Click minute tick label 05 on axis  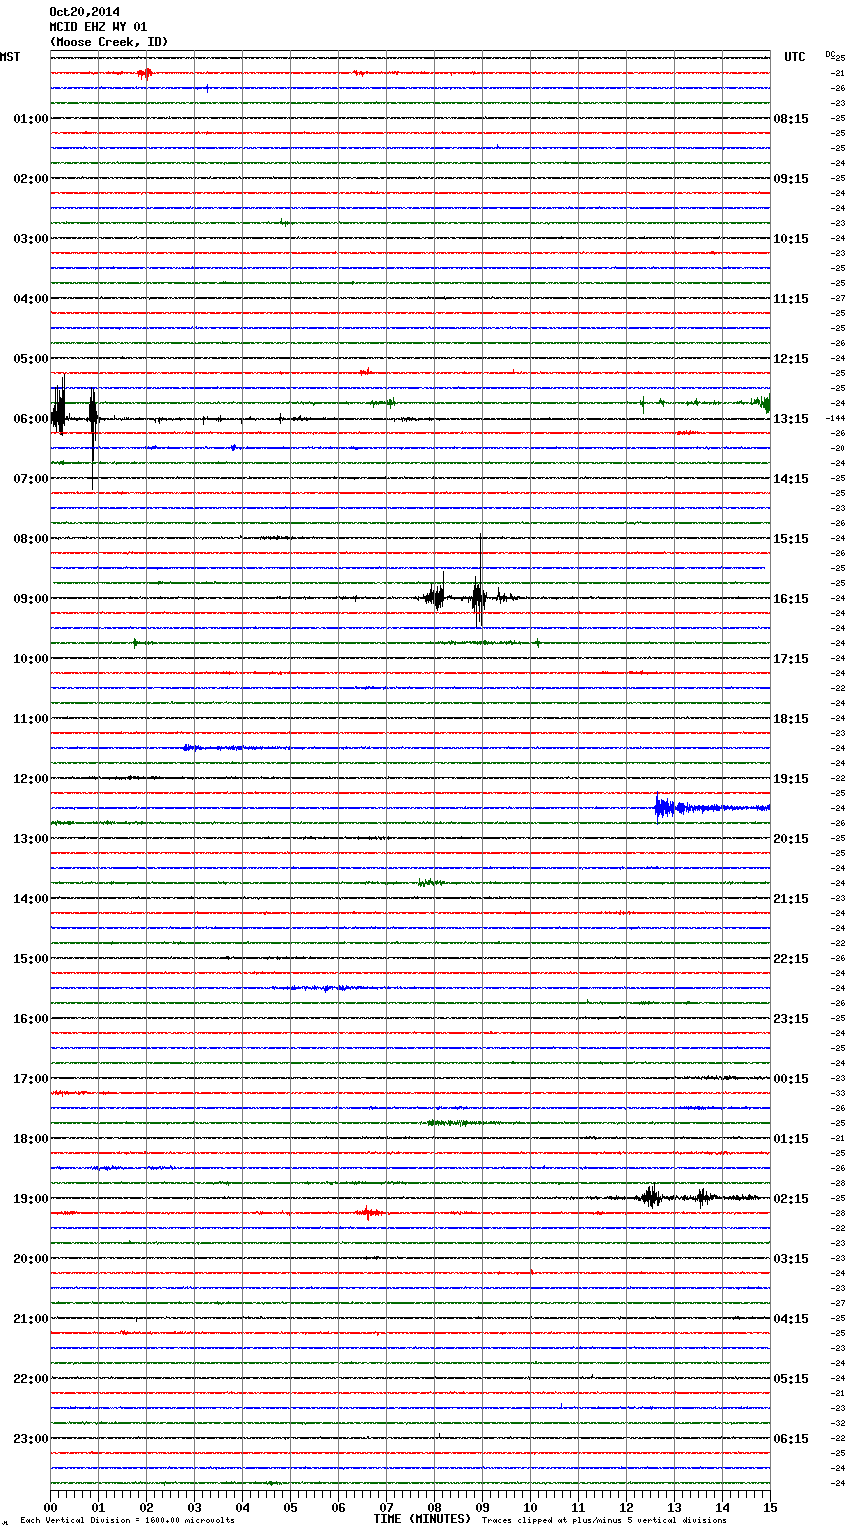(290, 1508)
